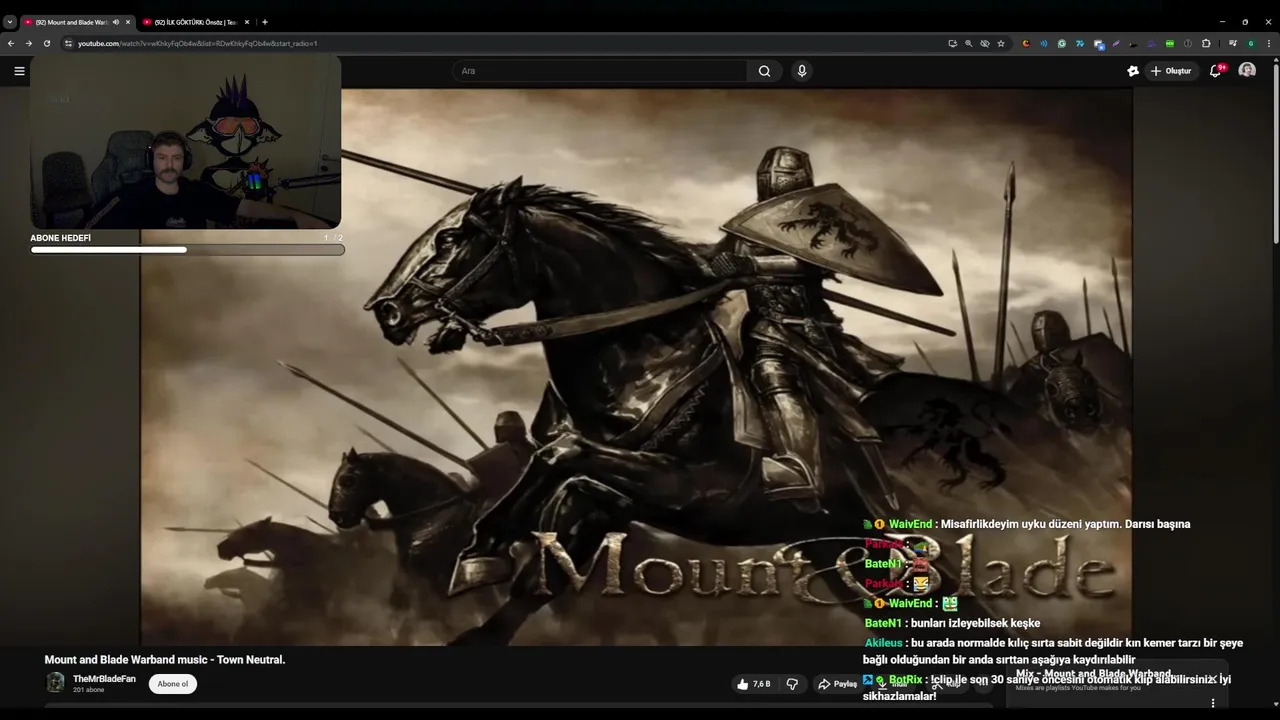Click the video title Mount and Blade Warband music
The image size is (1280, 720).
165,660
